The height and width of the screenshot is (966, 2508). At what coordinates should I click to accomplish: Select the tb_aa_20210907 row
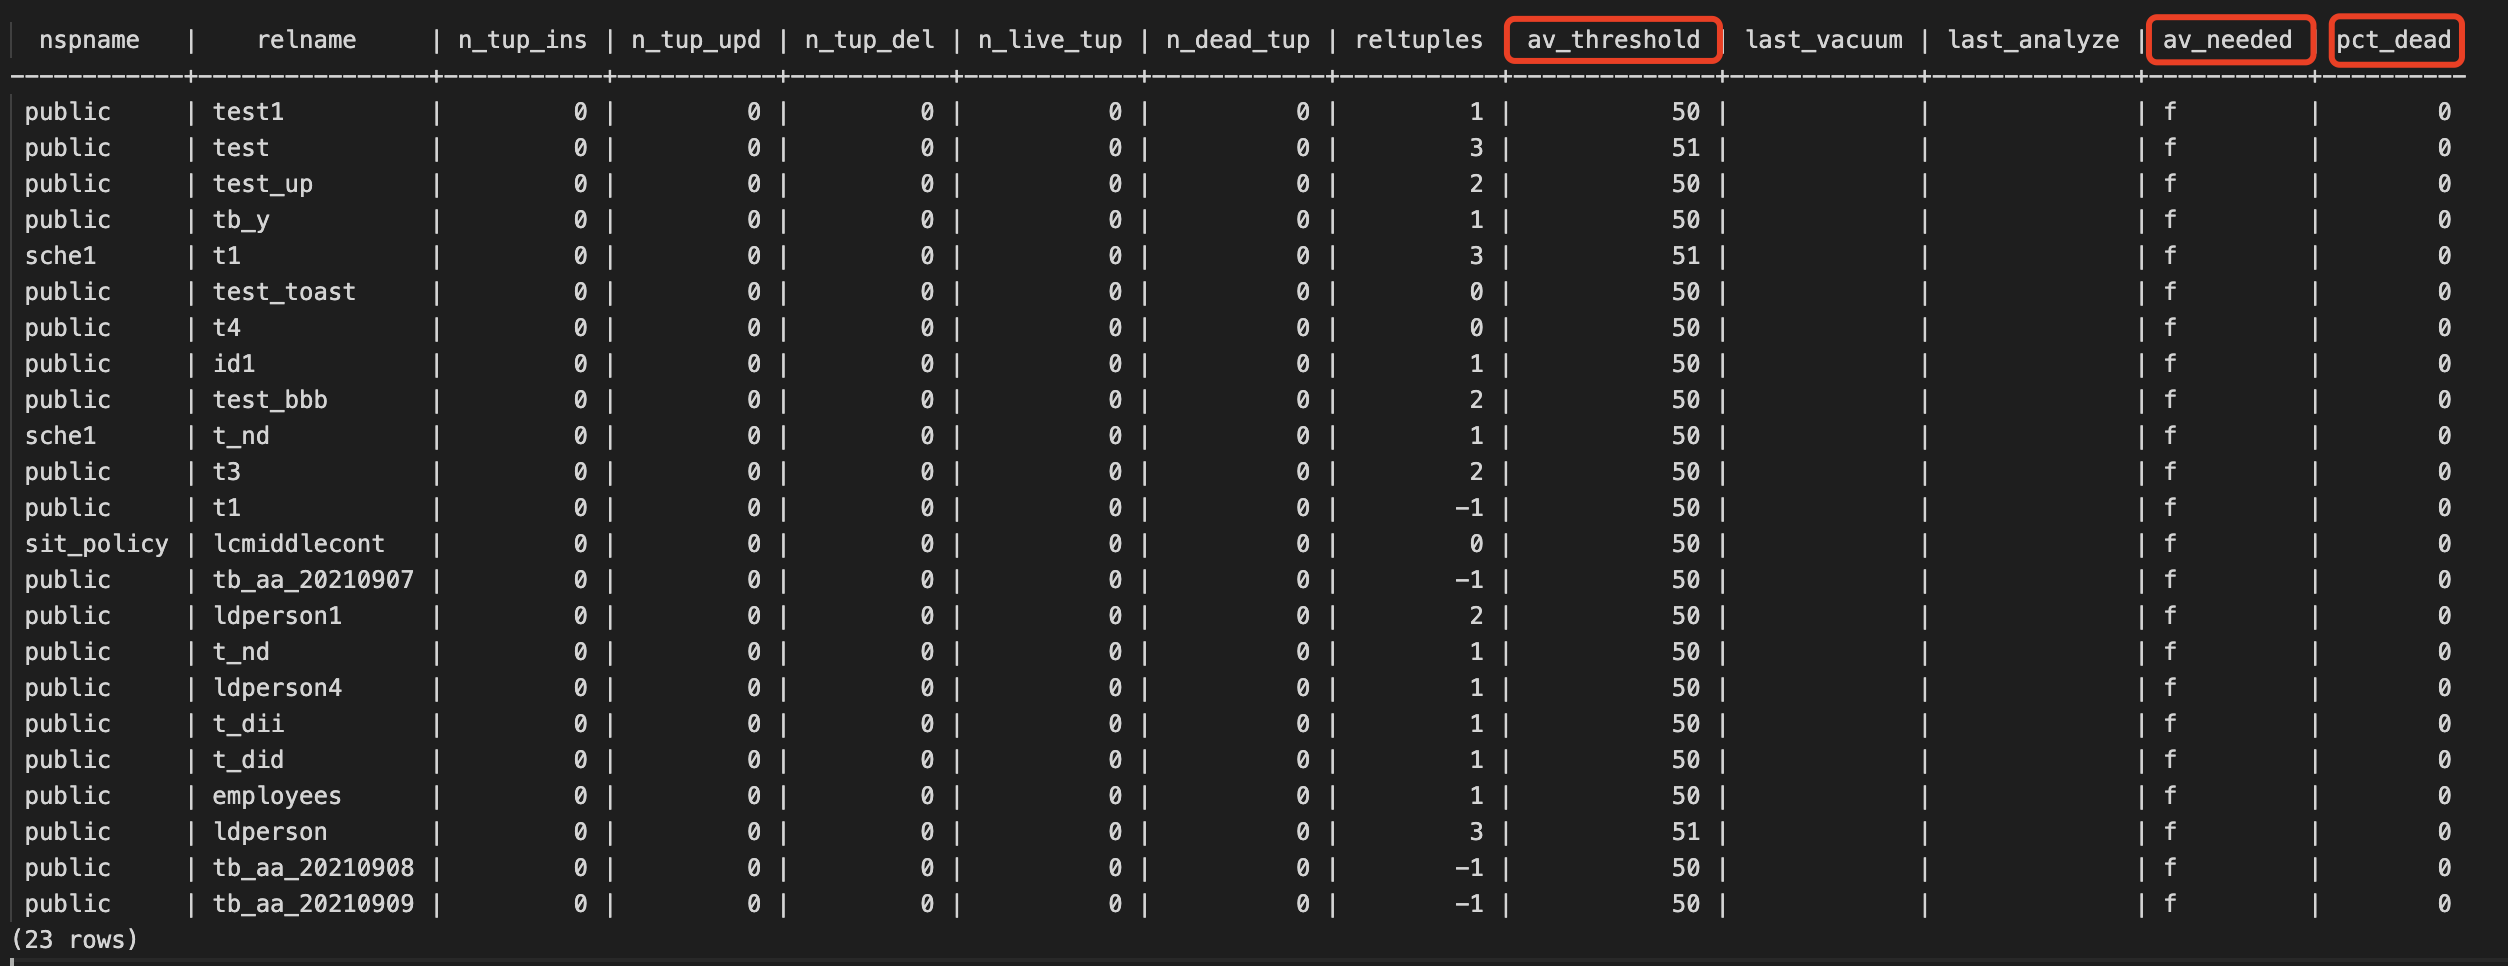[x=315, y=579]
